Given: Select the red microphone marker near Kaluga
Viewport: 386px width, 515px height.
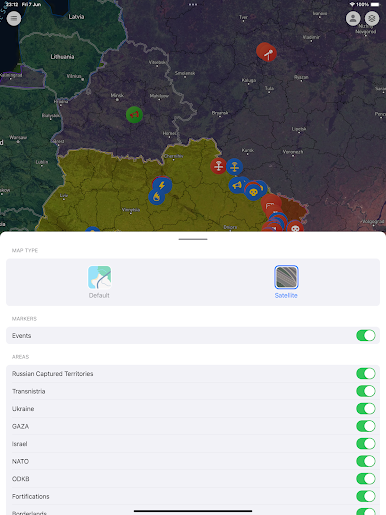Looking at the screenshot, I should (x=268, y=53).
